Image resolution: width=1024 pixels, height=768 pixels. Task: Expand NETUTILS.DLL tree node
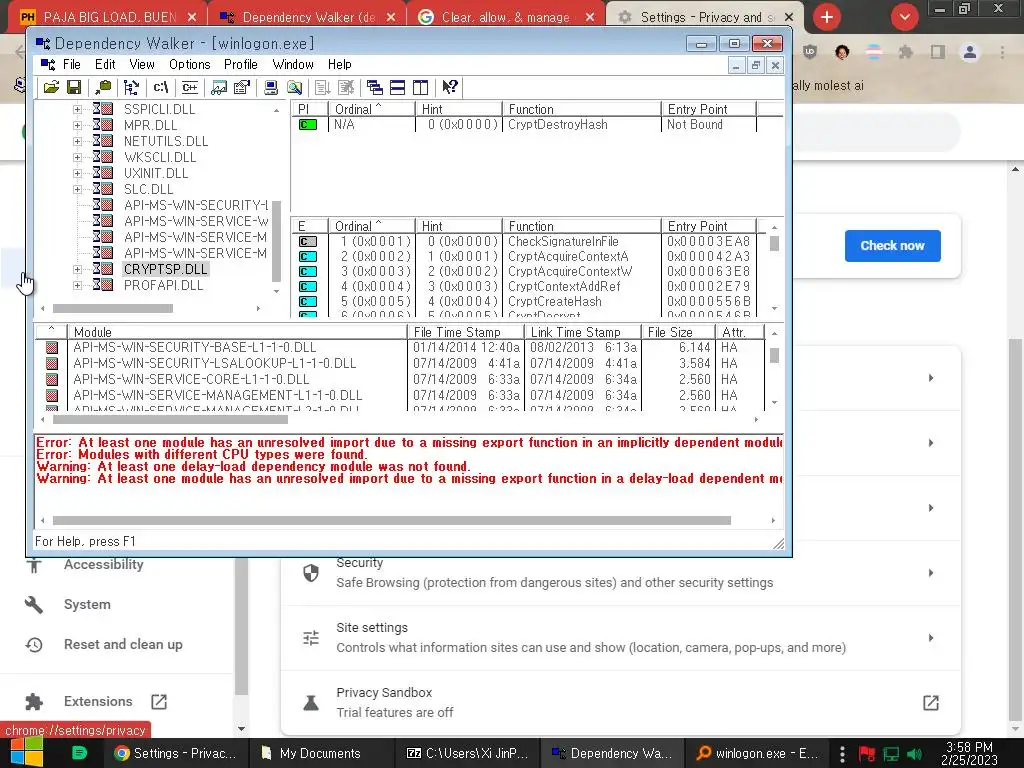pyautogui.click(x=77, y=141)
